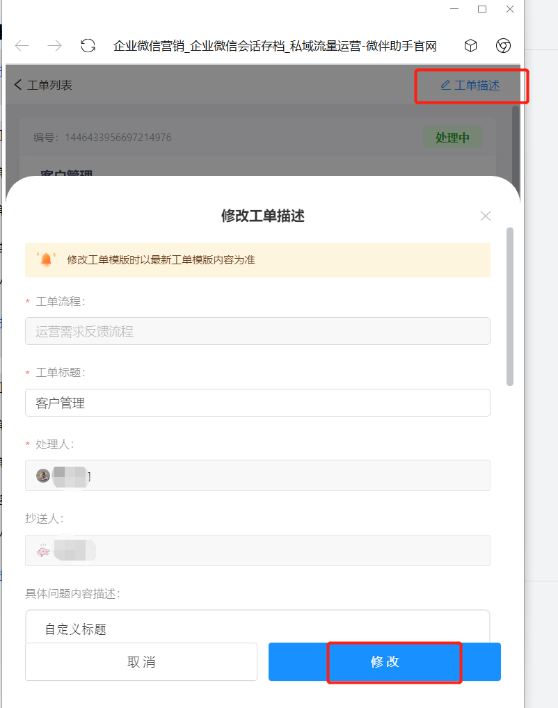Open the 处理人 selector field
Screen dimensions: 558x708
[258, 475]
